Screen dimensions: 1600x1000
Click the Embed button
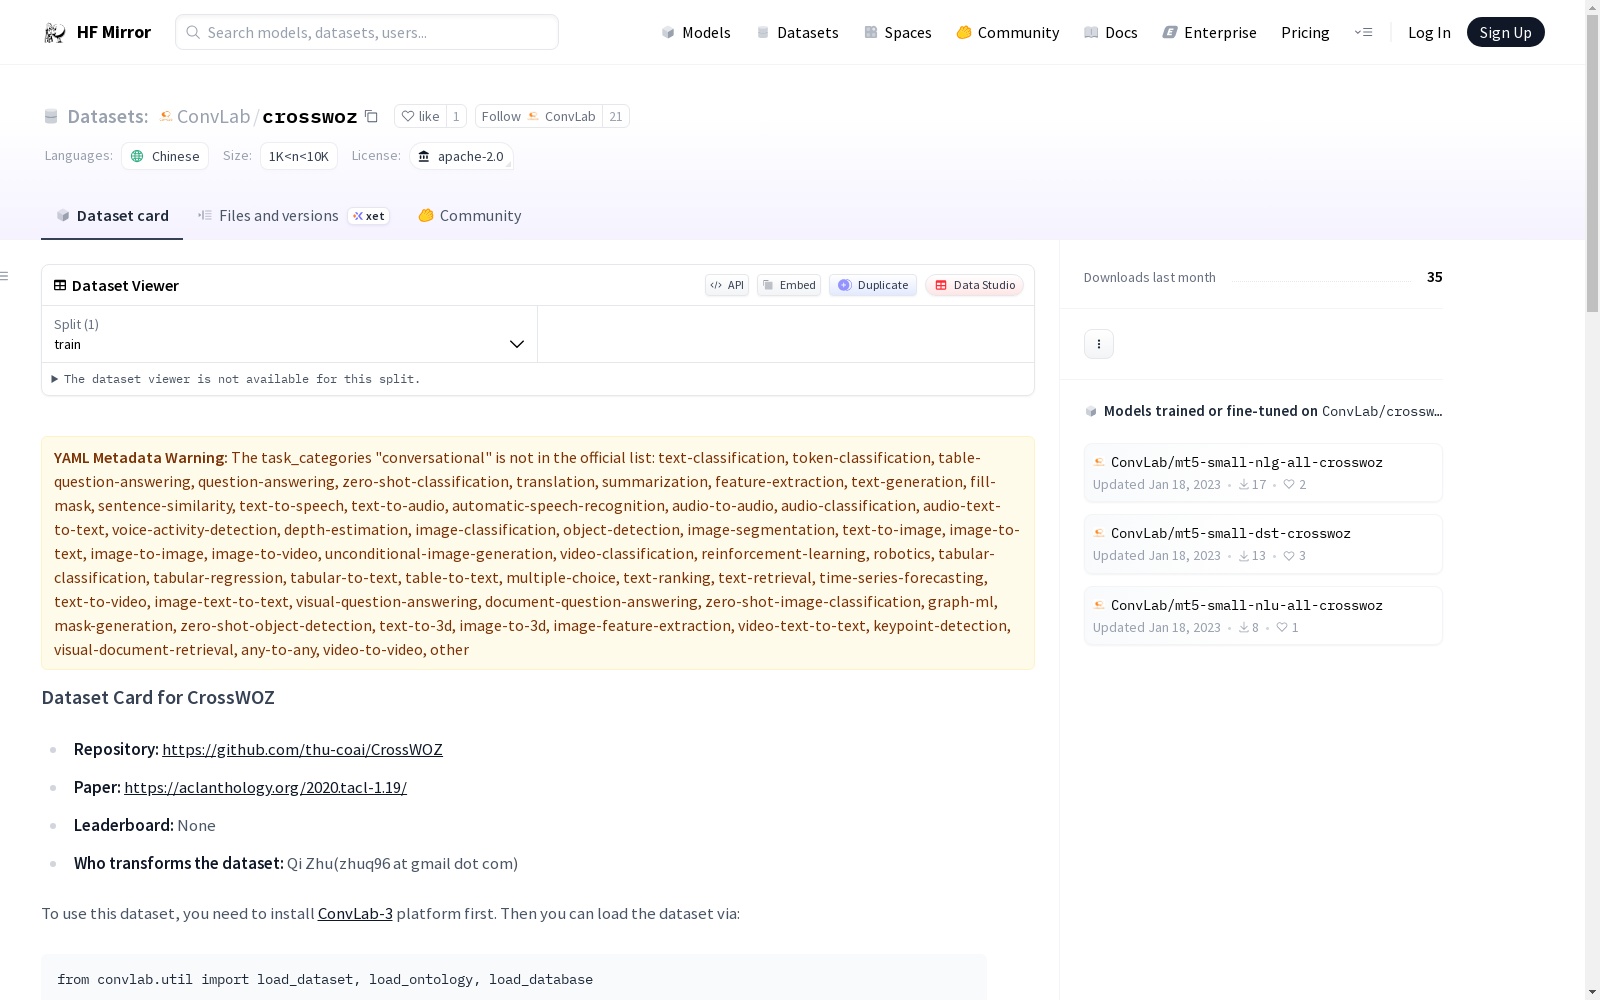789,285
